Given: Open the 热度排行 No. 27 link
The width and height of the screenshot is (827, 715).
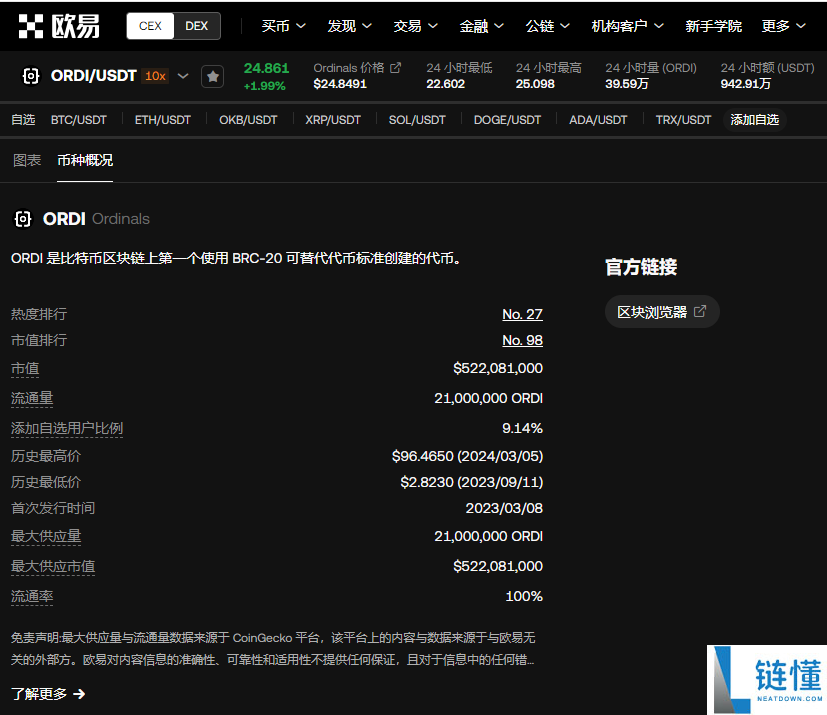Looking at the screenshot, I should tap(522, 314).
